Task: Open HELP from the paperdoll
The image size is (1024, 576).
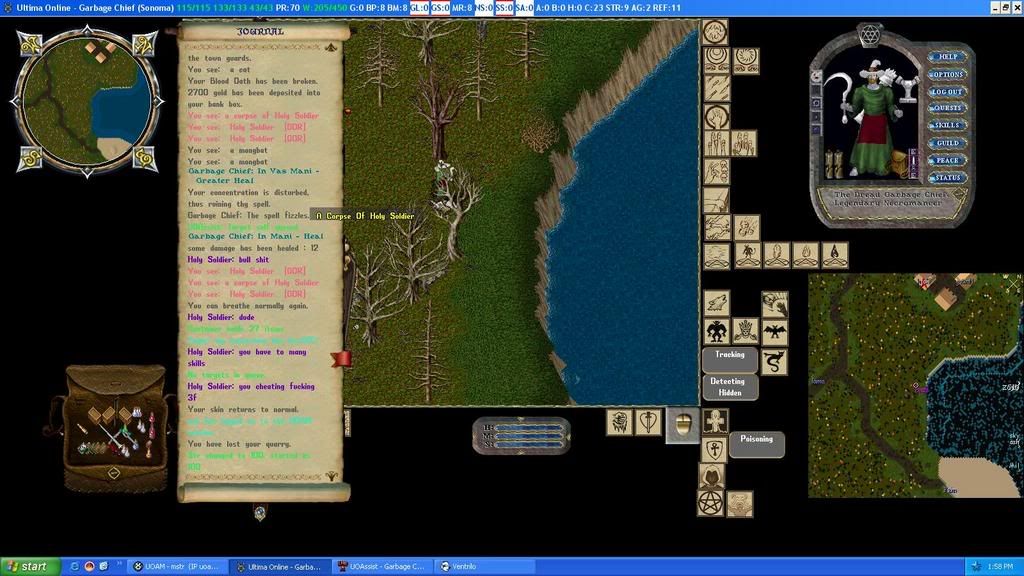Action: coord(947,57)
